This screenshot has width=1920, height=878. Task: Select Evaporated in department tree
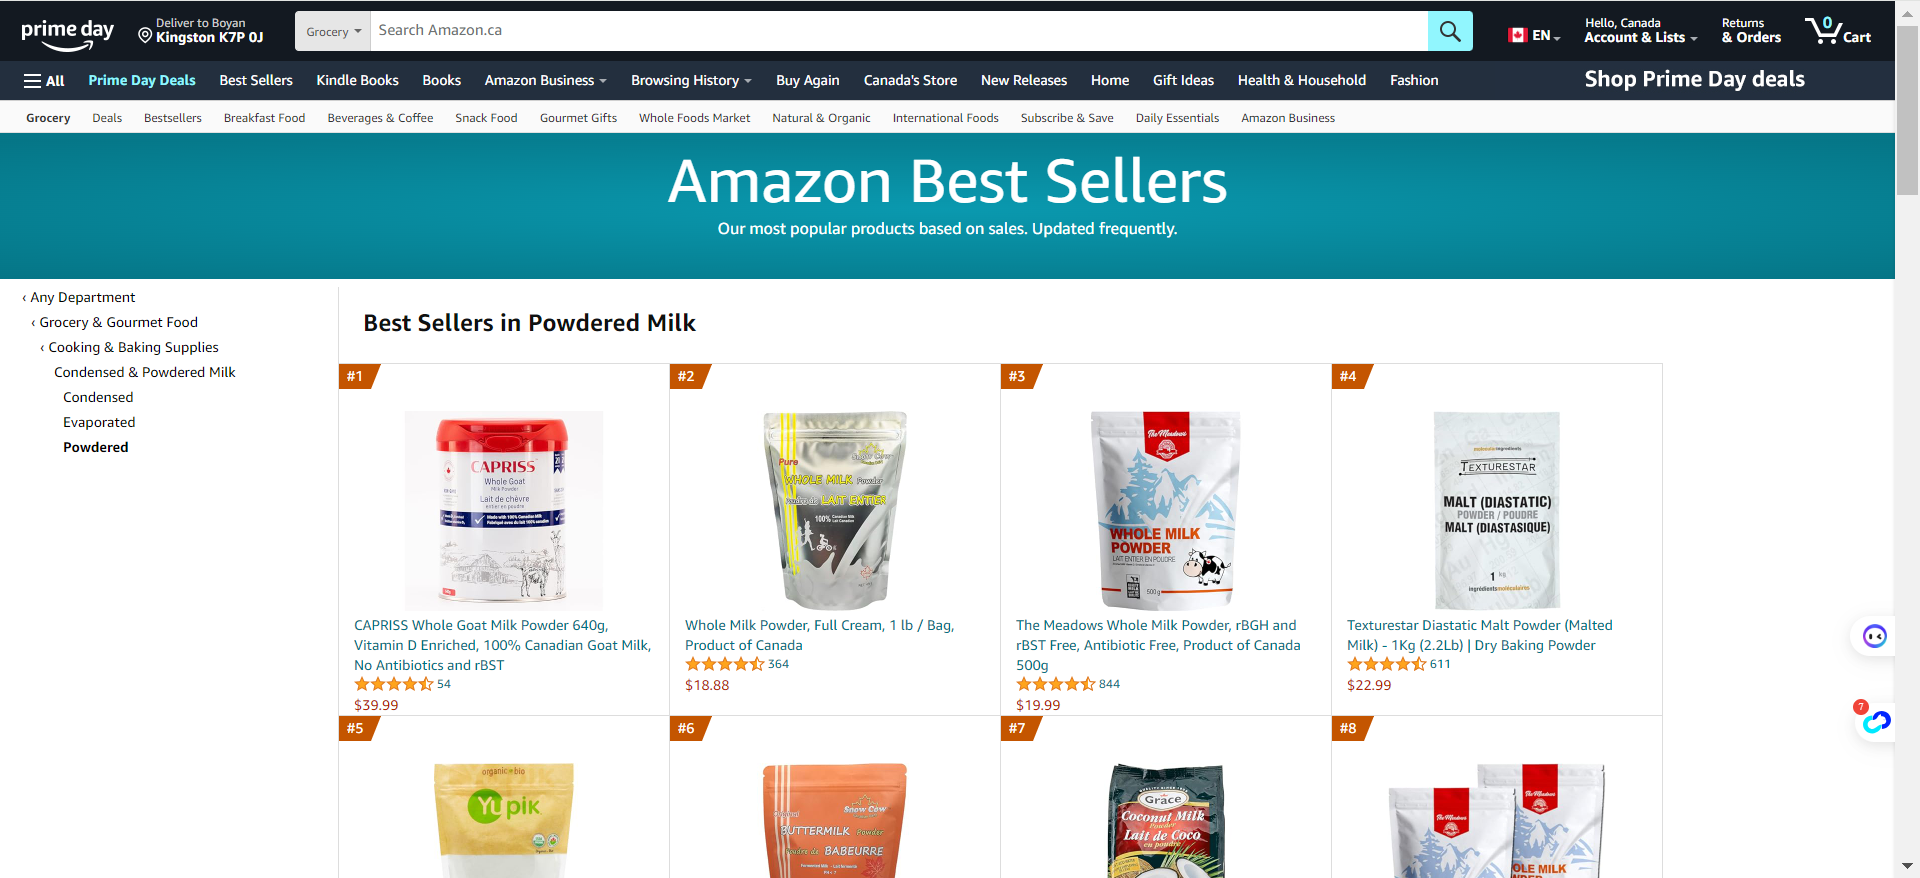pos(99,422)
